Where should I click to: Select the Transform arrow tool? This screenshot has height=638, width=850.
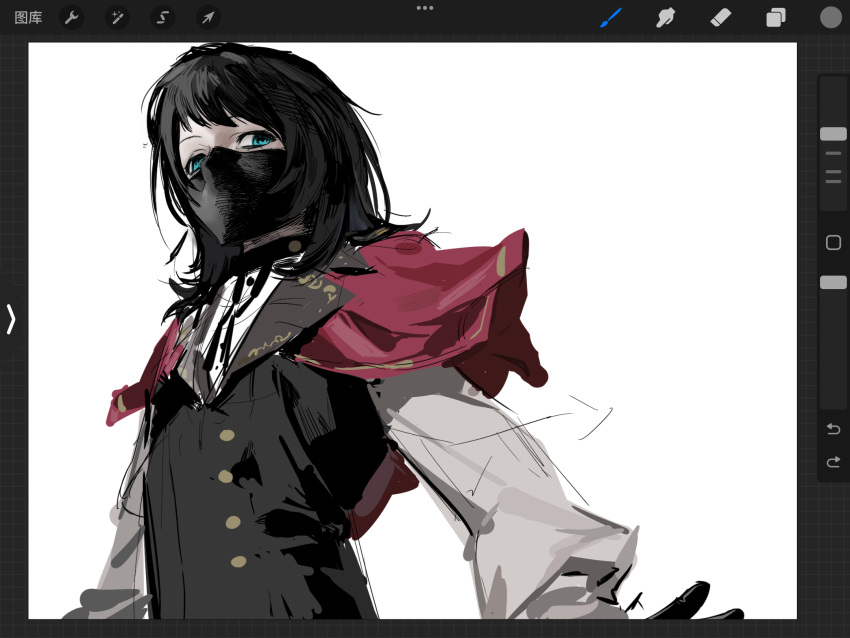[208, 17]
